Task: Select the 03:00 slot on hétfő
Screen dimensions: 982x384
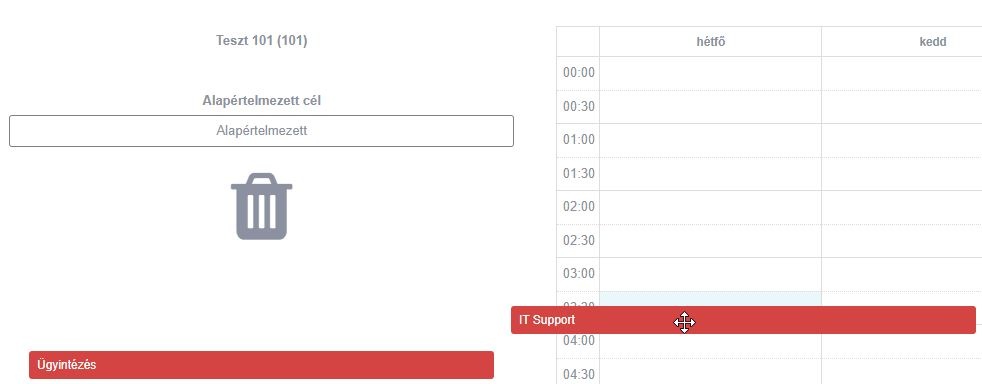Action: tap(710, 274)
